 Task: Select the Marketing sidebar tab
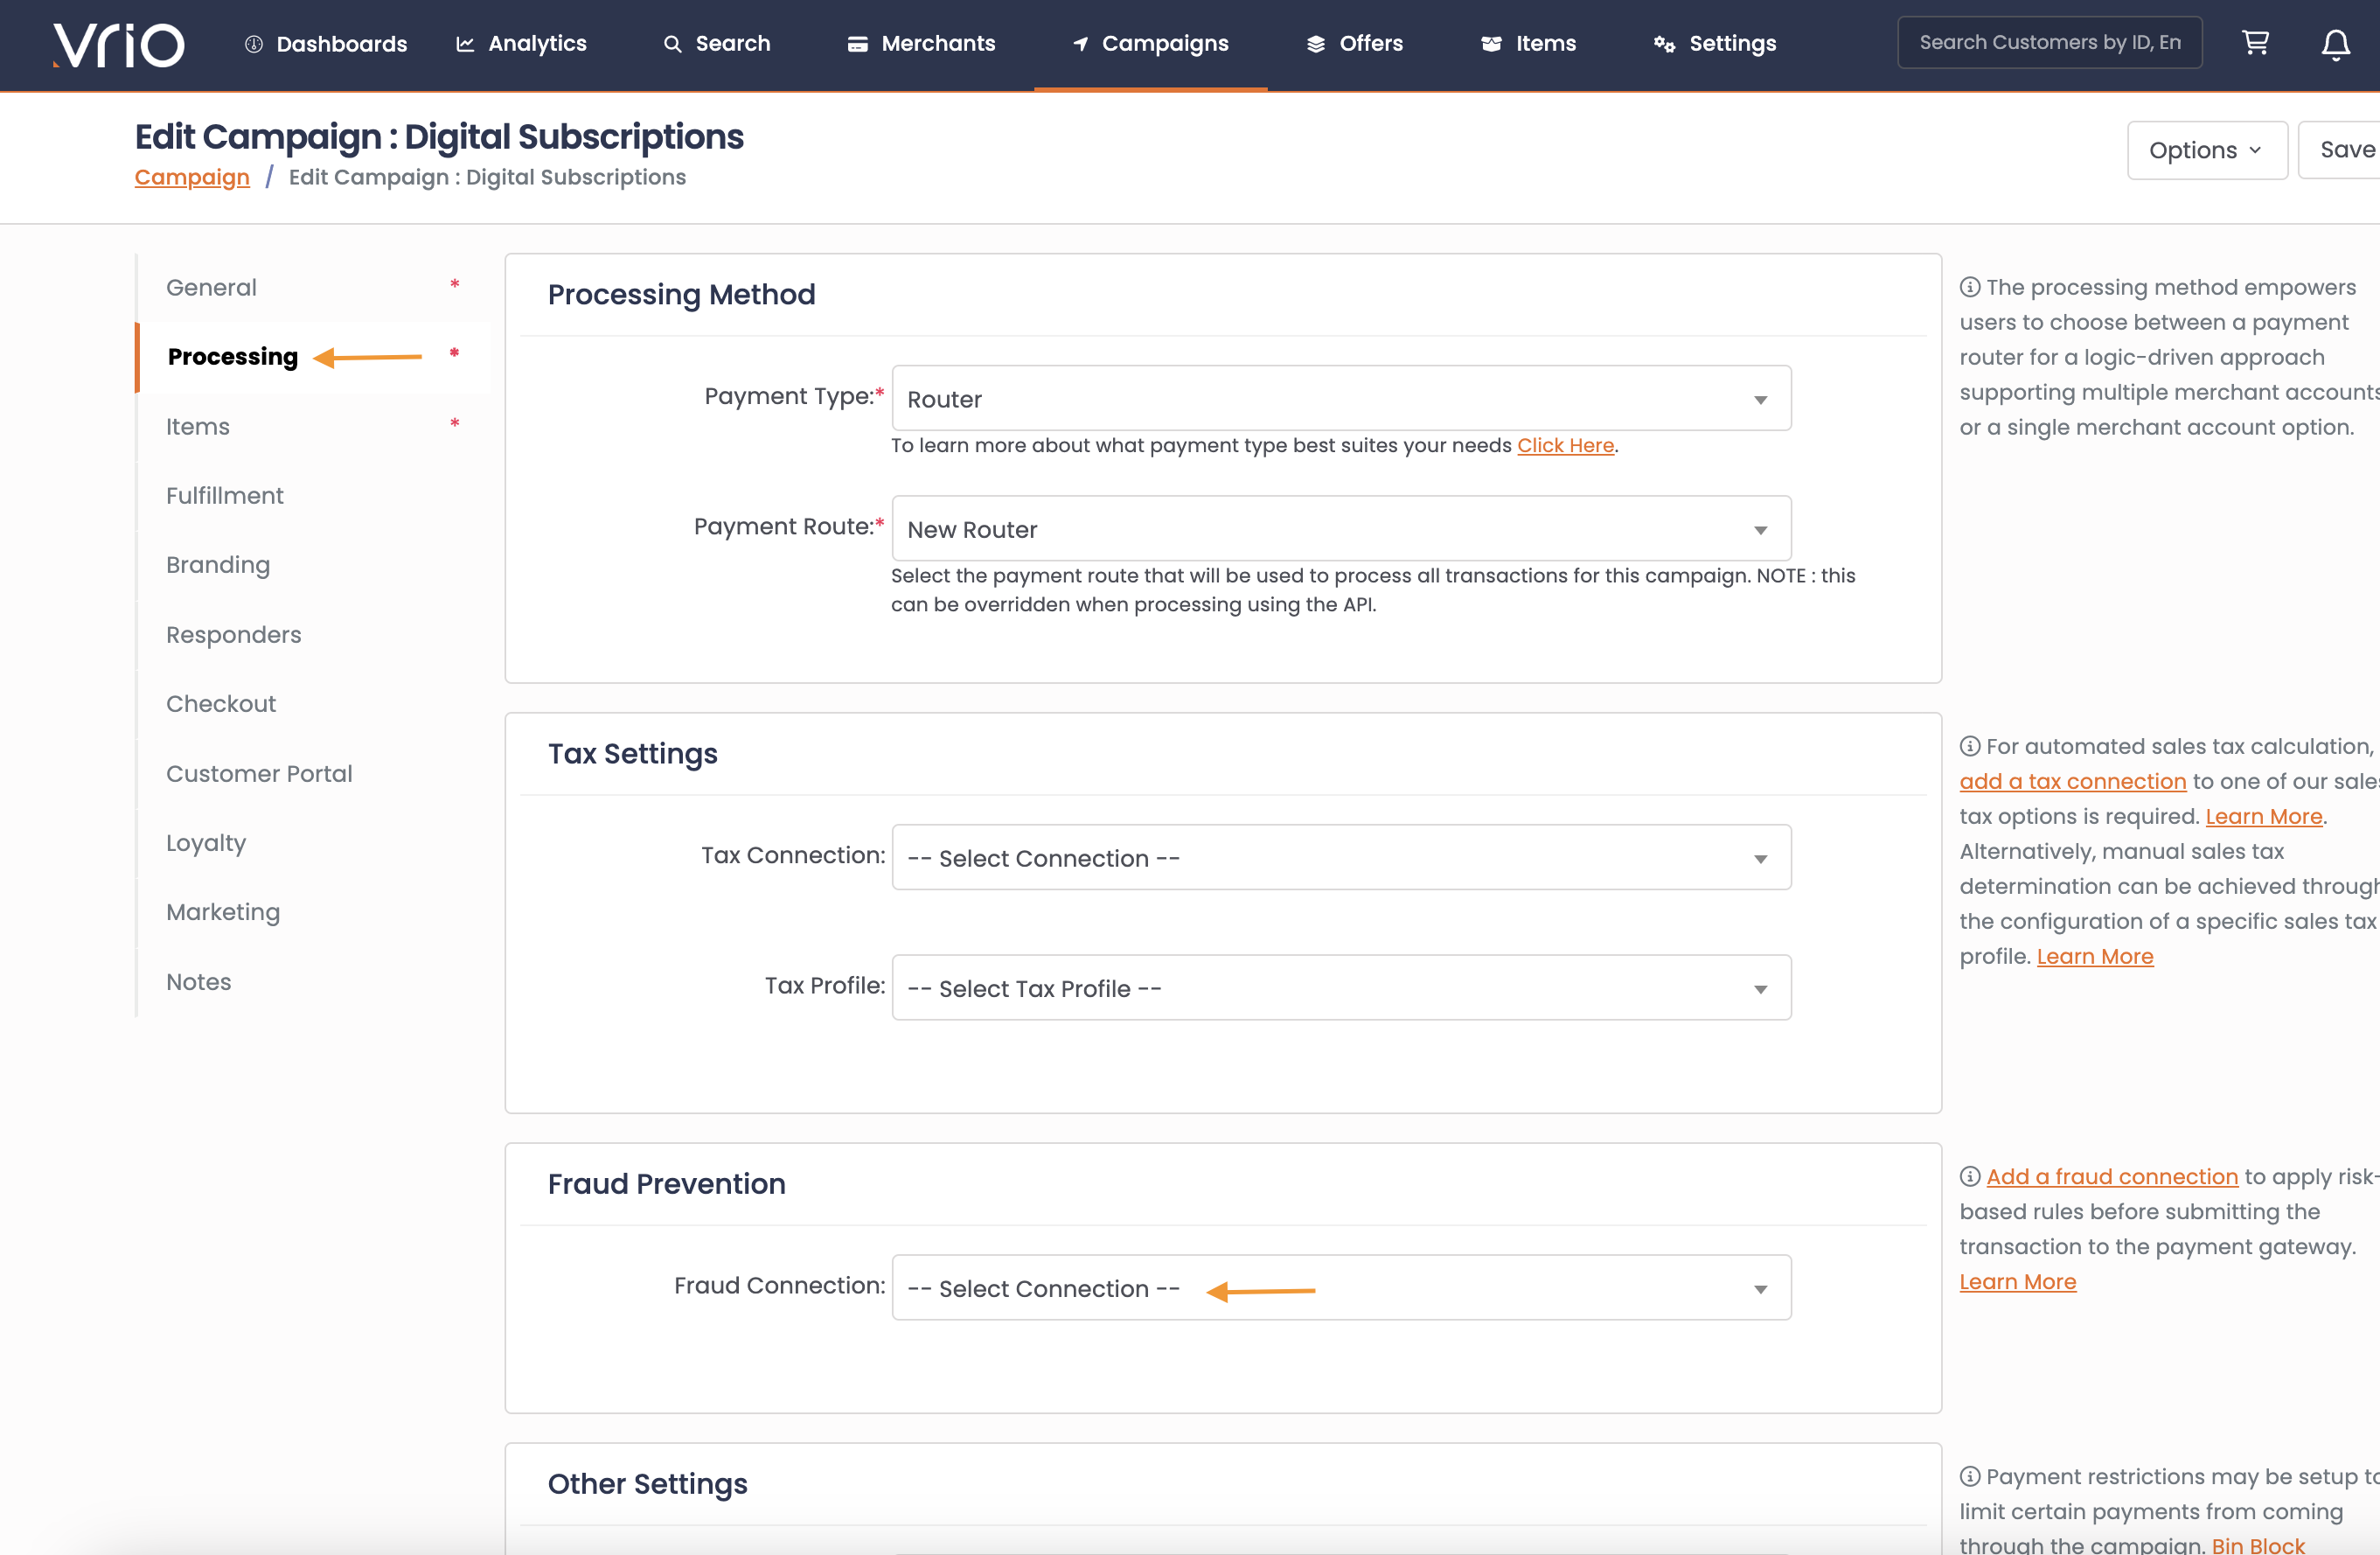[313, 912]
